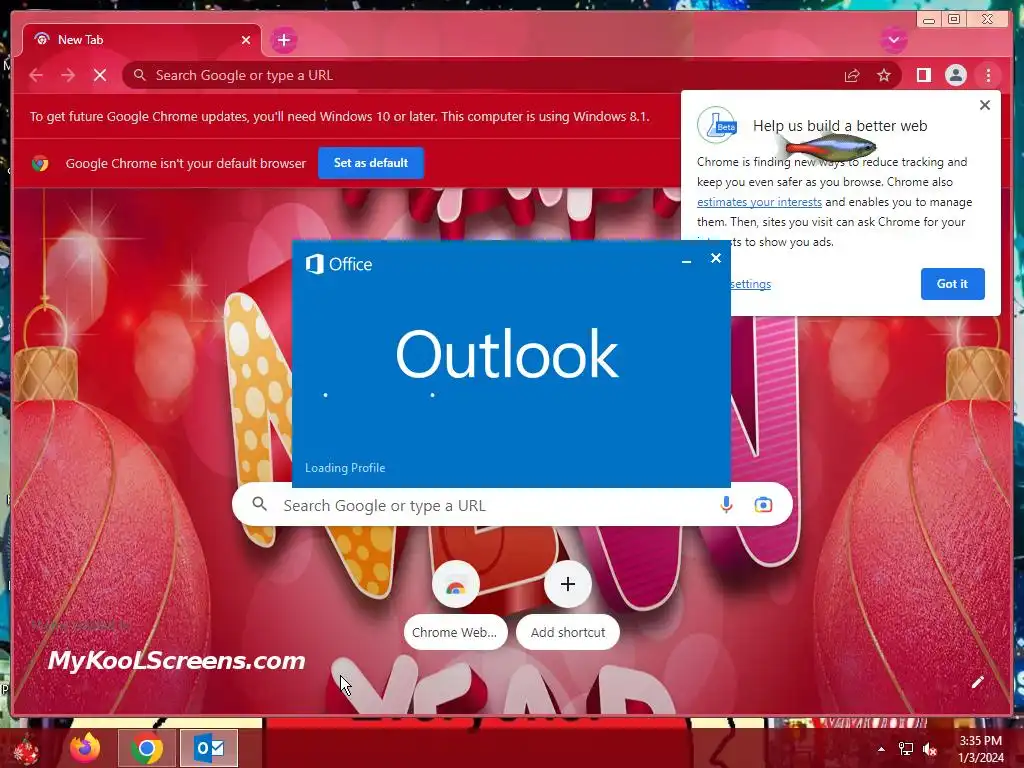1024x768 pixels.
Task: Toggle Chrome's side panel
Action: 923,76
